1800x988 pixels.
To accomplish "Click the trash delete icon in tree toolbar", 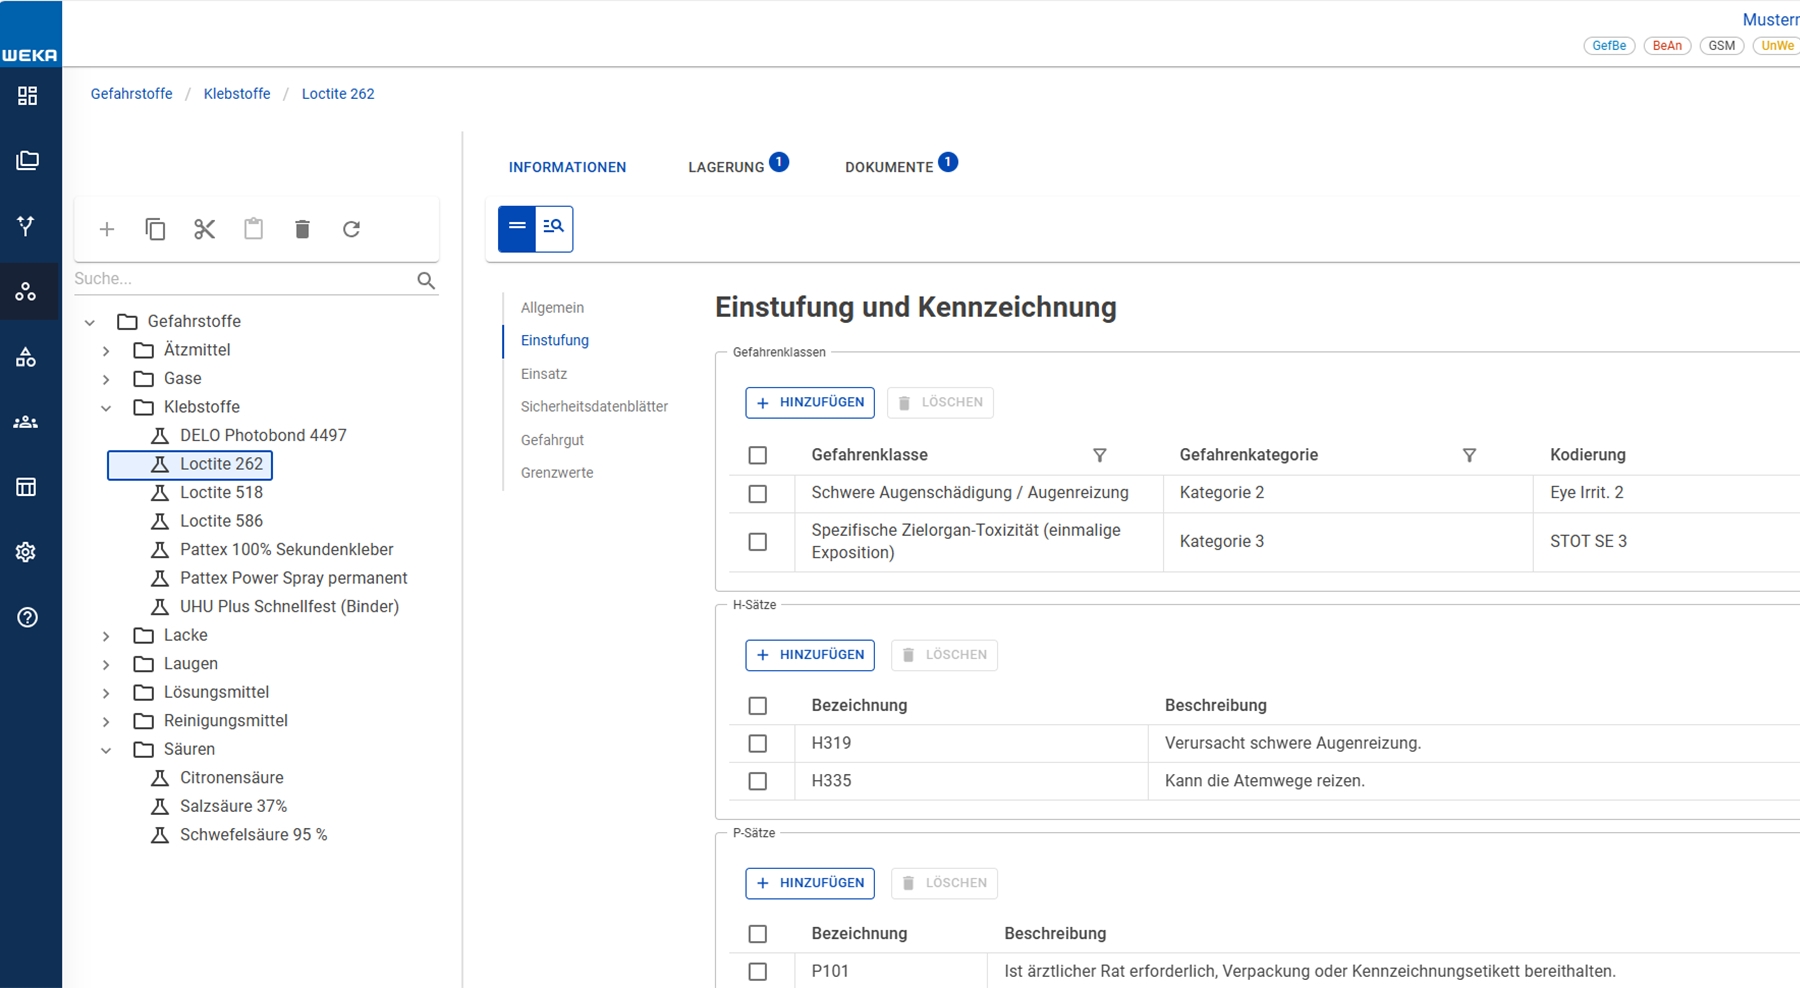I will pyautogui.click(x=302, y=229).
